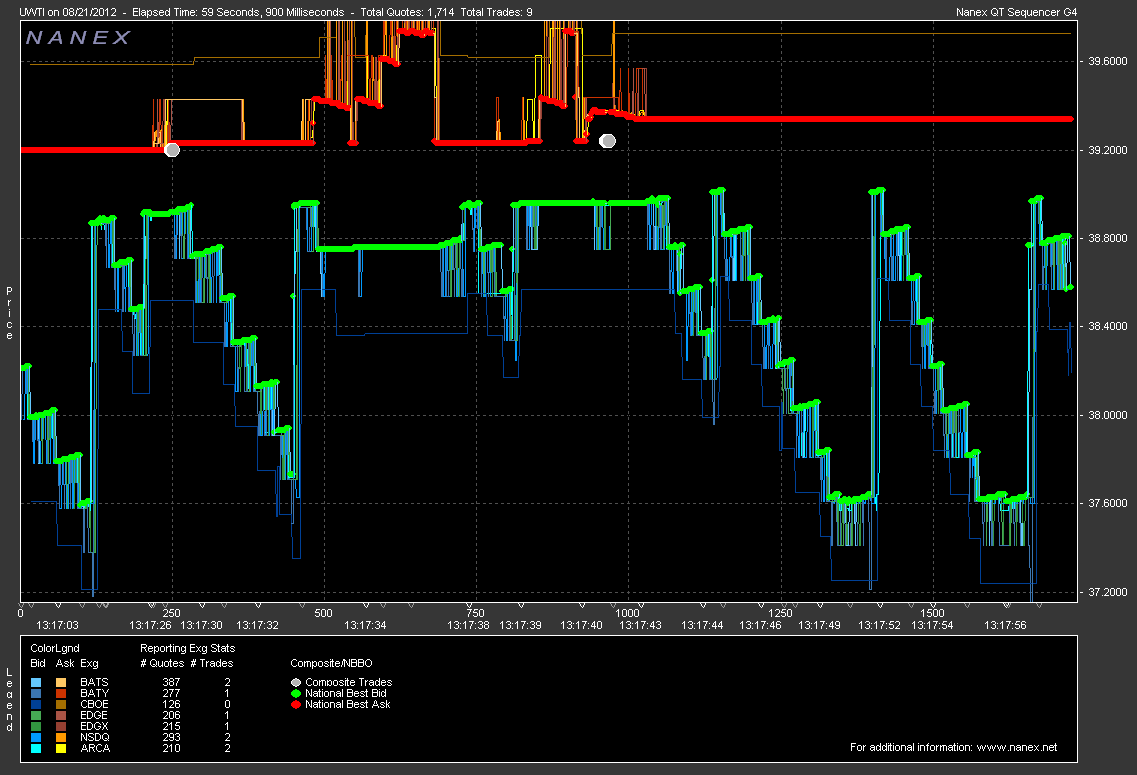1137x775 pixels.
Task: Click the ARCA quote count 210
Action: (x=171, y=748)
